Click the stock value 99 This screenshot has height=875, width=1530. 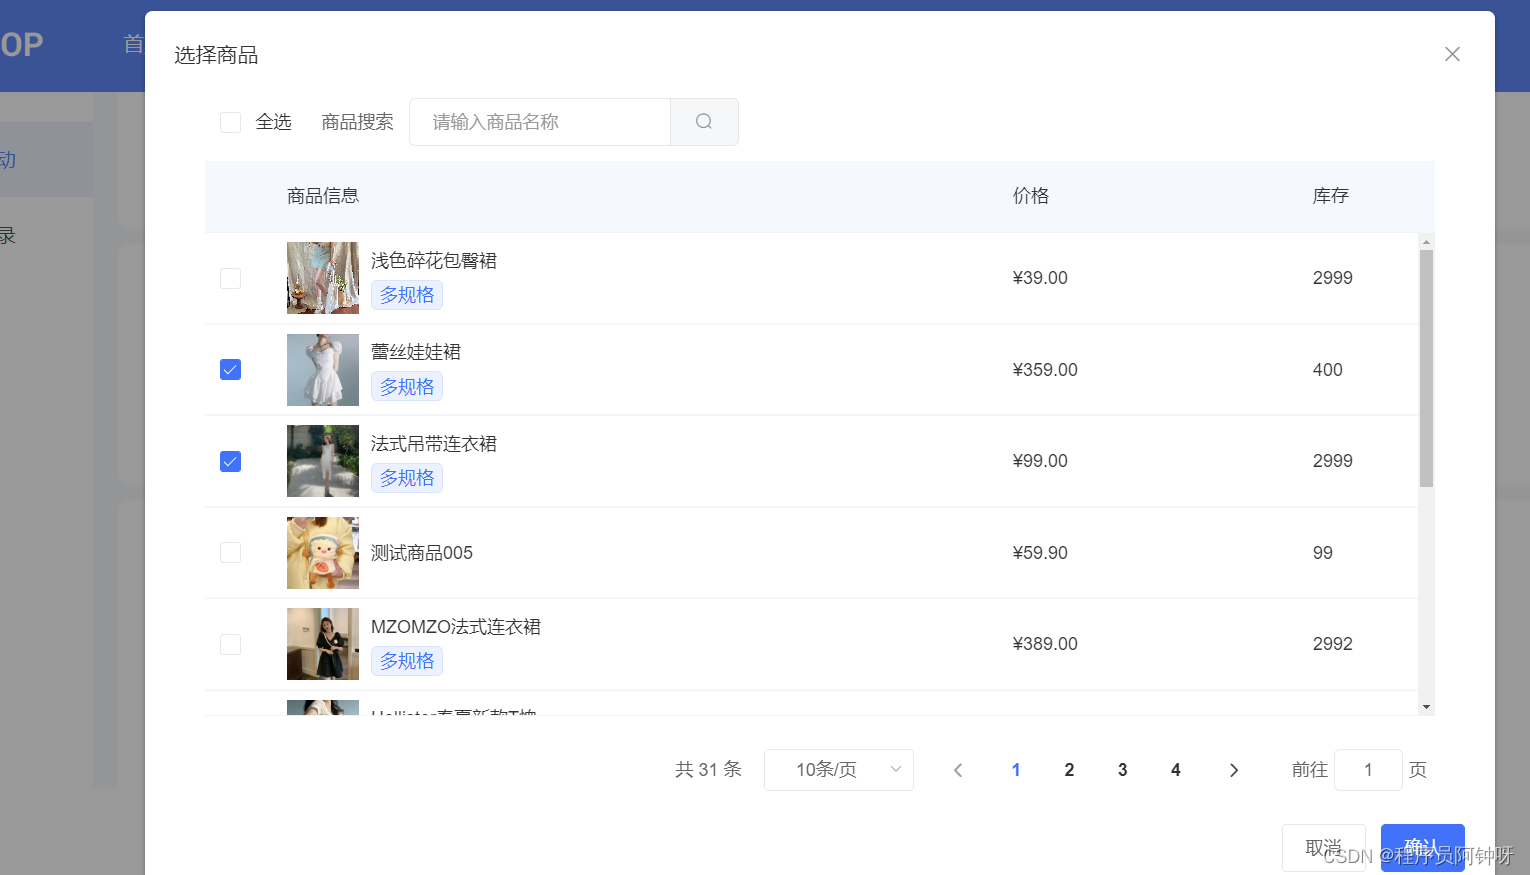pos(1323,553)
